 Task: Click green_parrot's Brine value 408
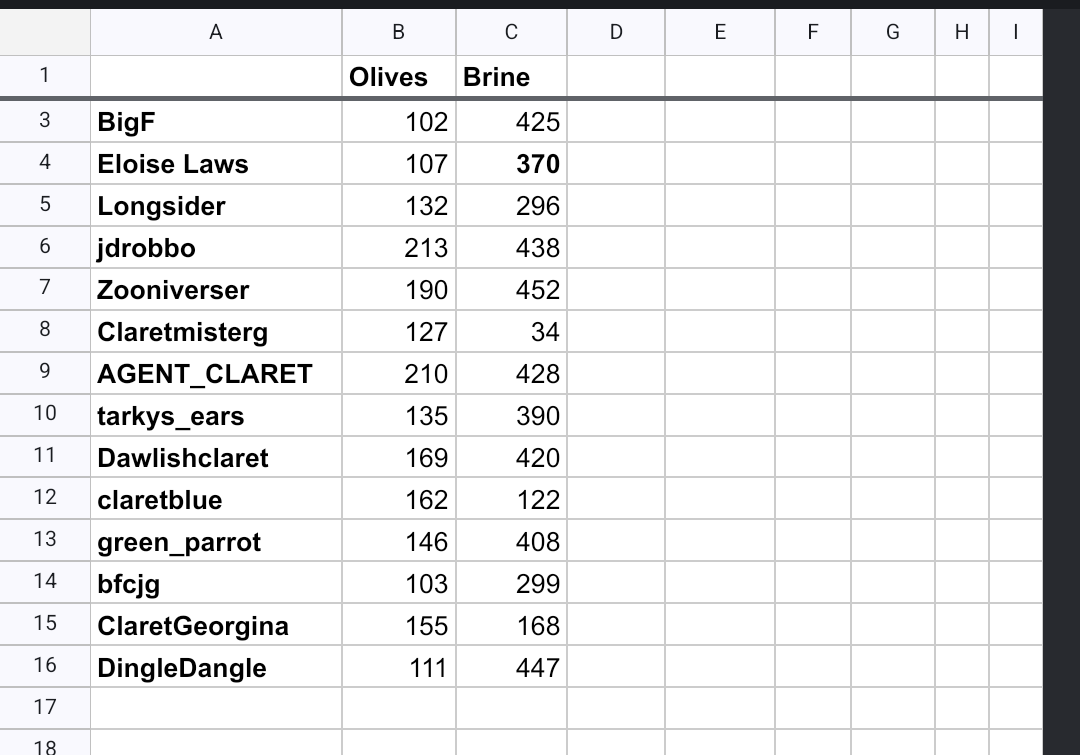click(x=511, y=542)
